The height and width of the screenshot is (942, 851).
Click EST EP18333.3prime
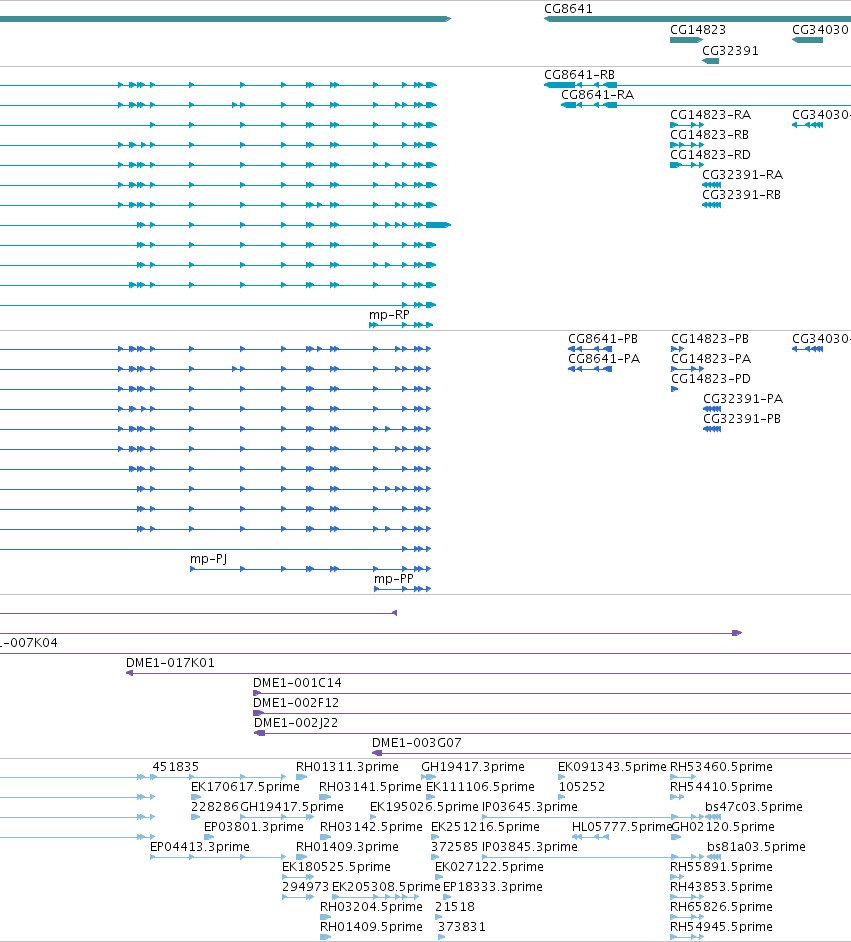tap(492, 887)
